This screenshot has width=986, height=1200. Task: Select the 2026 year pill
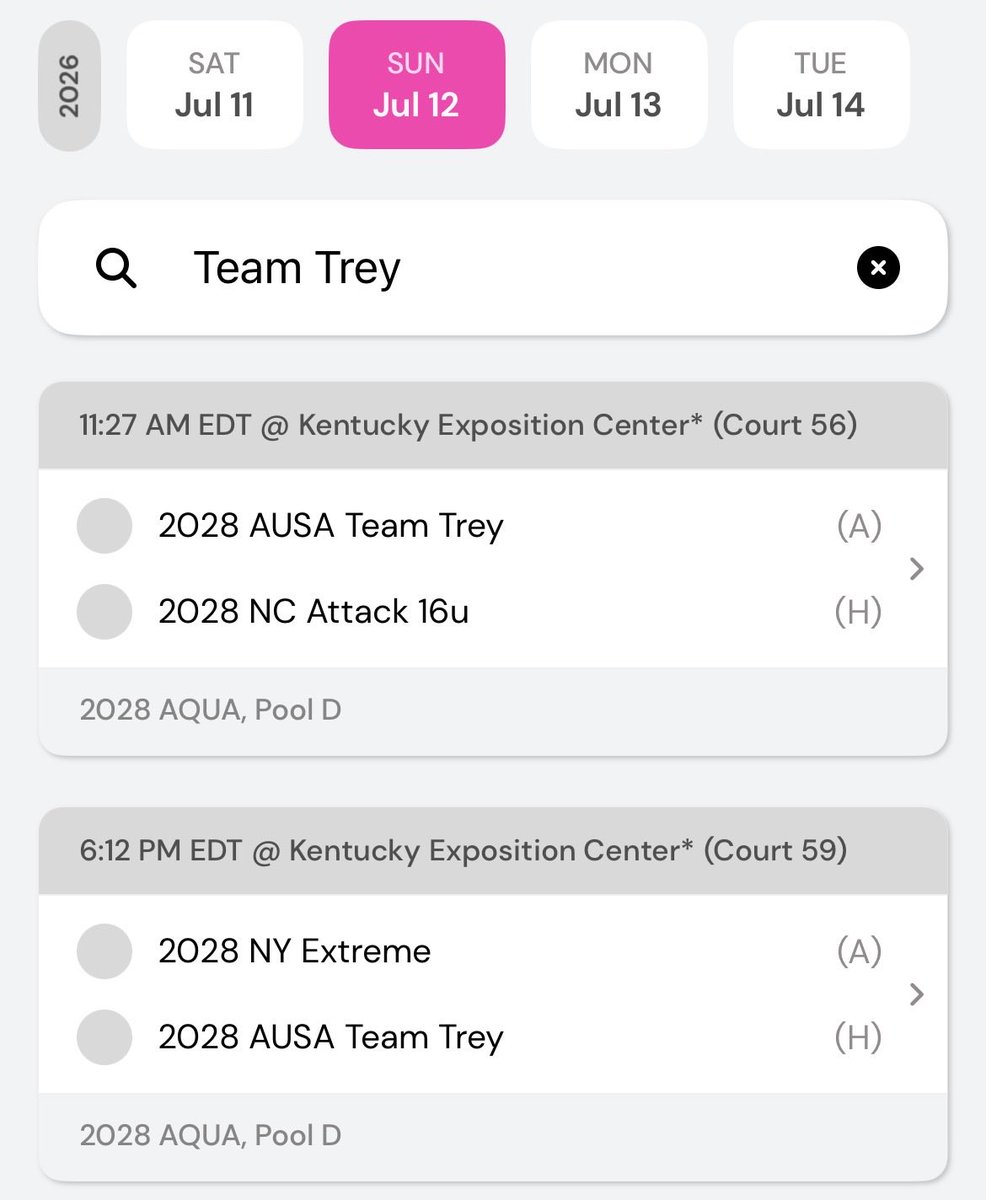click(69, 85)
